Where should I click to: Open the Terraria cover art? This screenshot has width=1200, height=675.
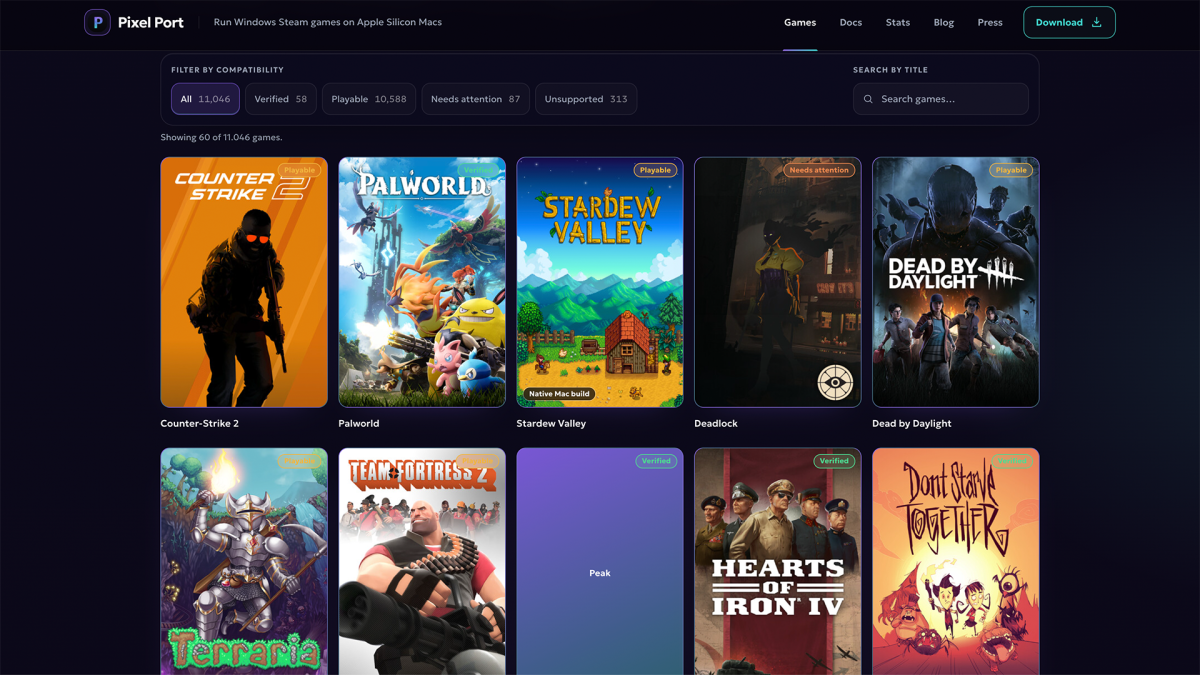click(x=244, y=562)
